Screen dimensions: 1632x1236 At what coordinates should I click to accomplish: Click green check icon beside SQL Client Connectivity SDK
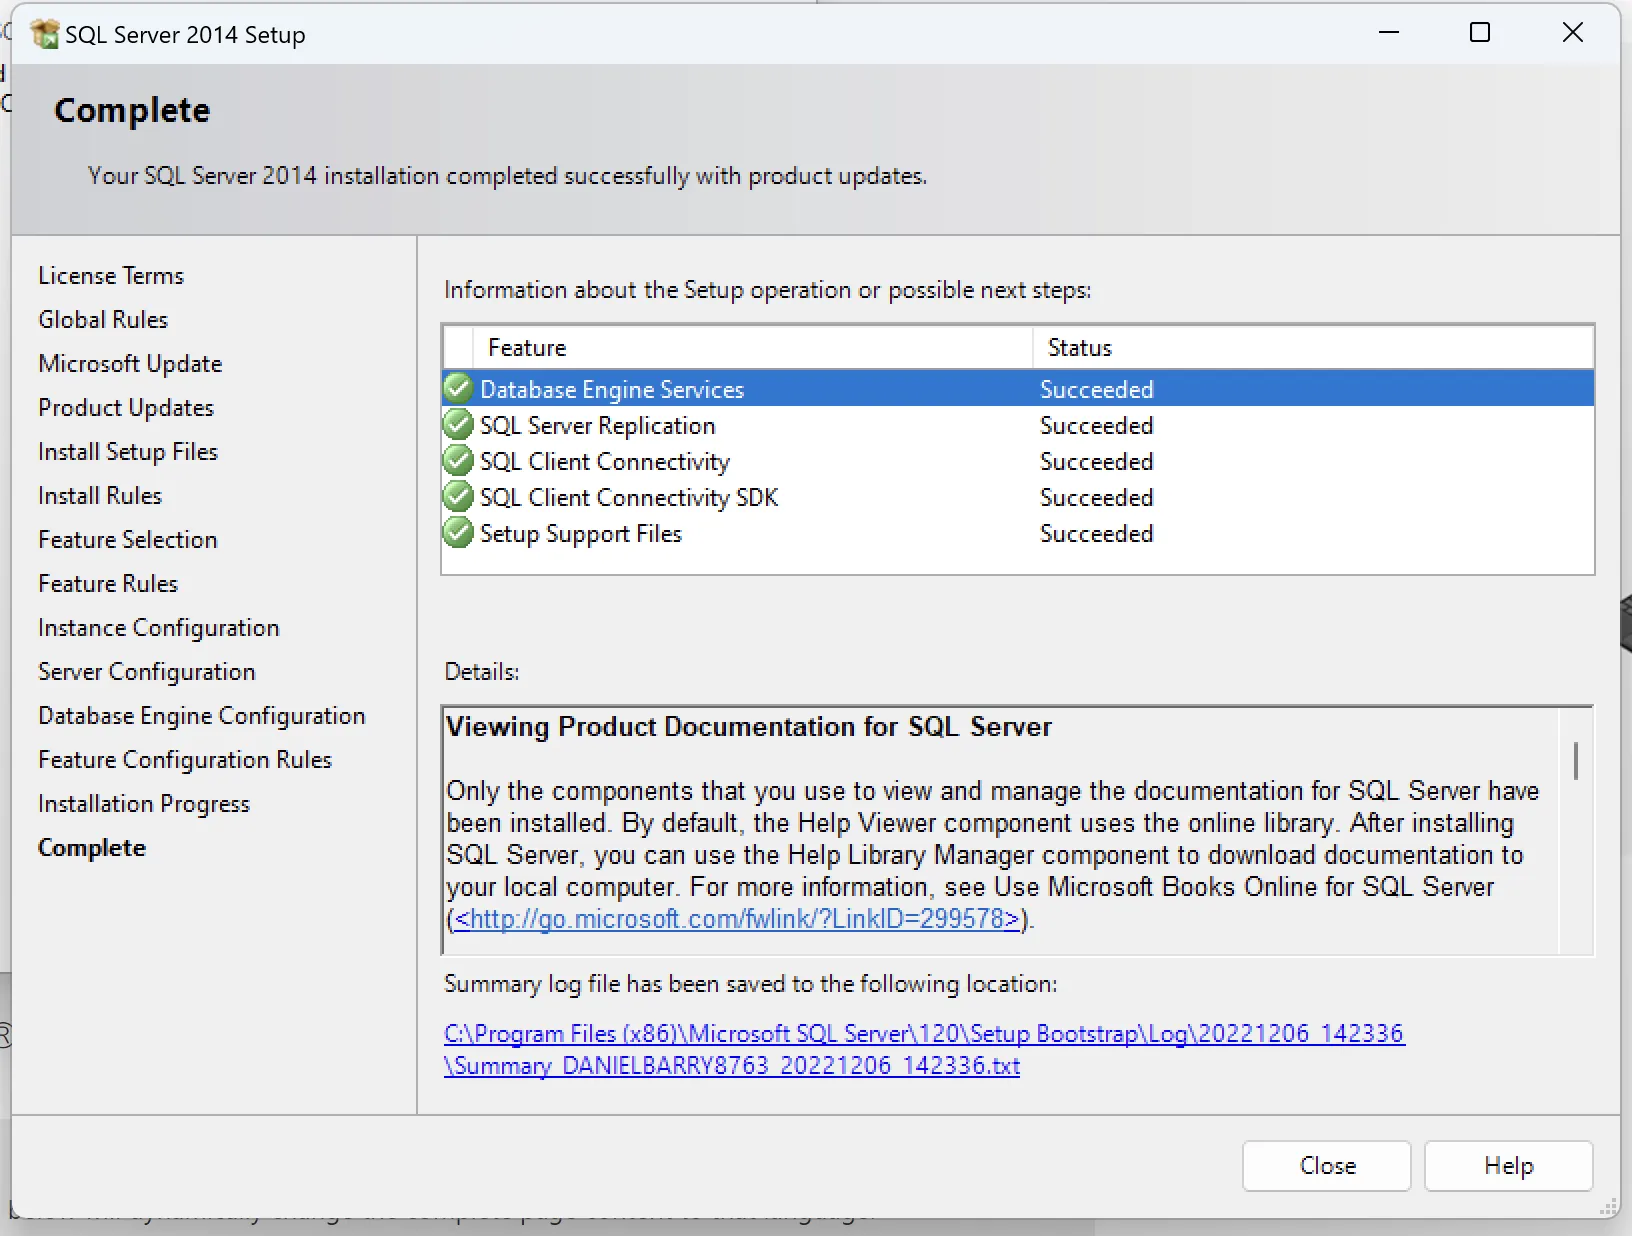pos(458,497)
